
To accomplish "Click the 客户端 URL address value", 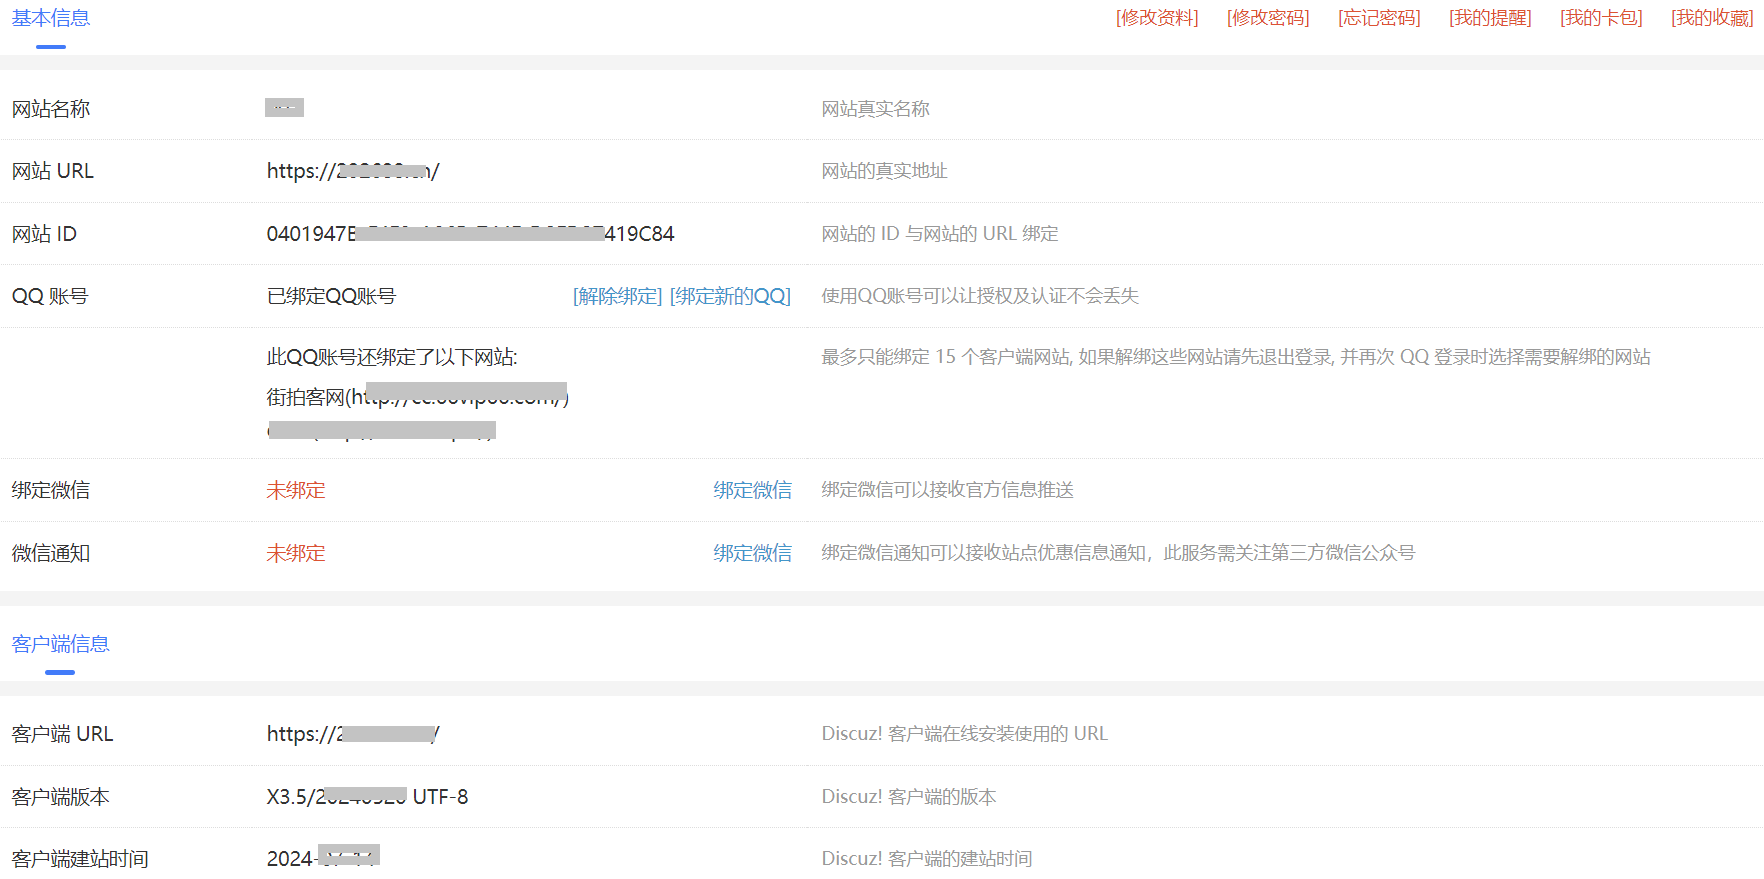I will [352, 734].
